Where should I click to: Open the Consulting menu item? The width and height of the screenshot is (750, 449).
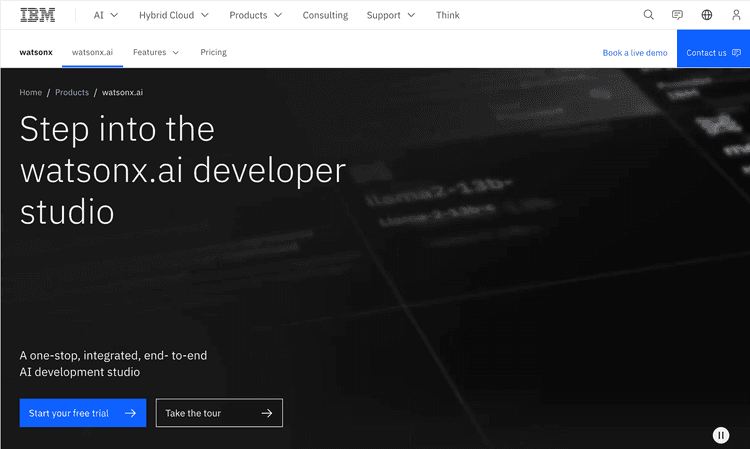click(325, 15)
